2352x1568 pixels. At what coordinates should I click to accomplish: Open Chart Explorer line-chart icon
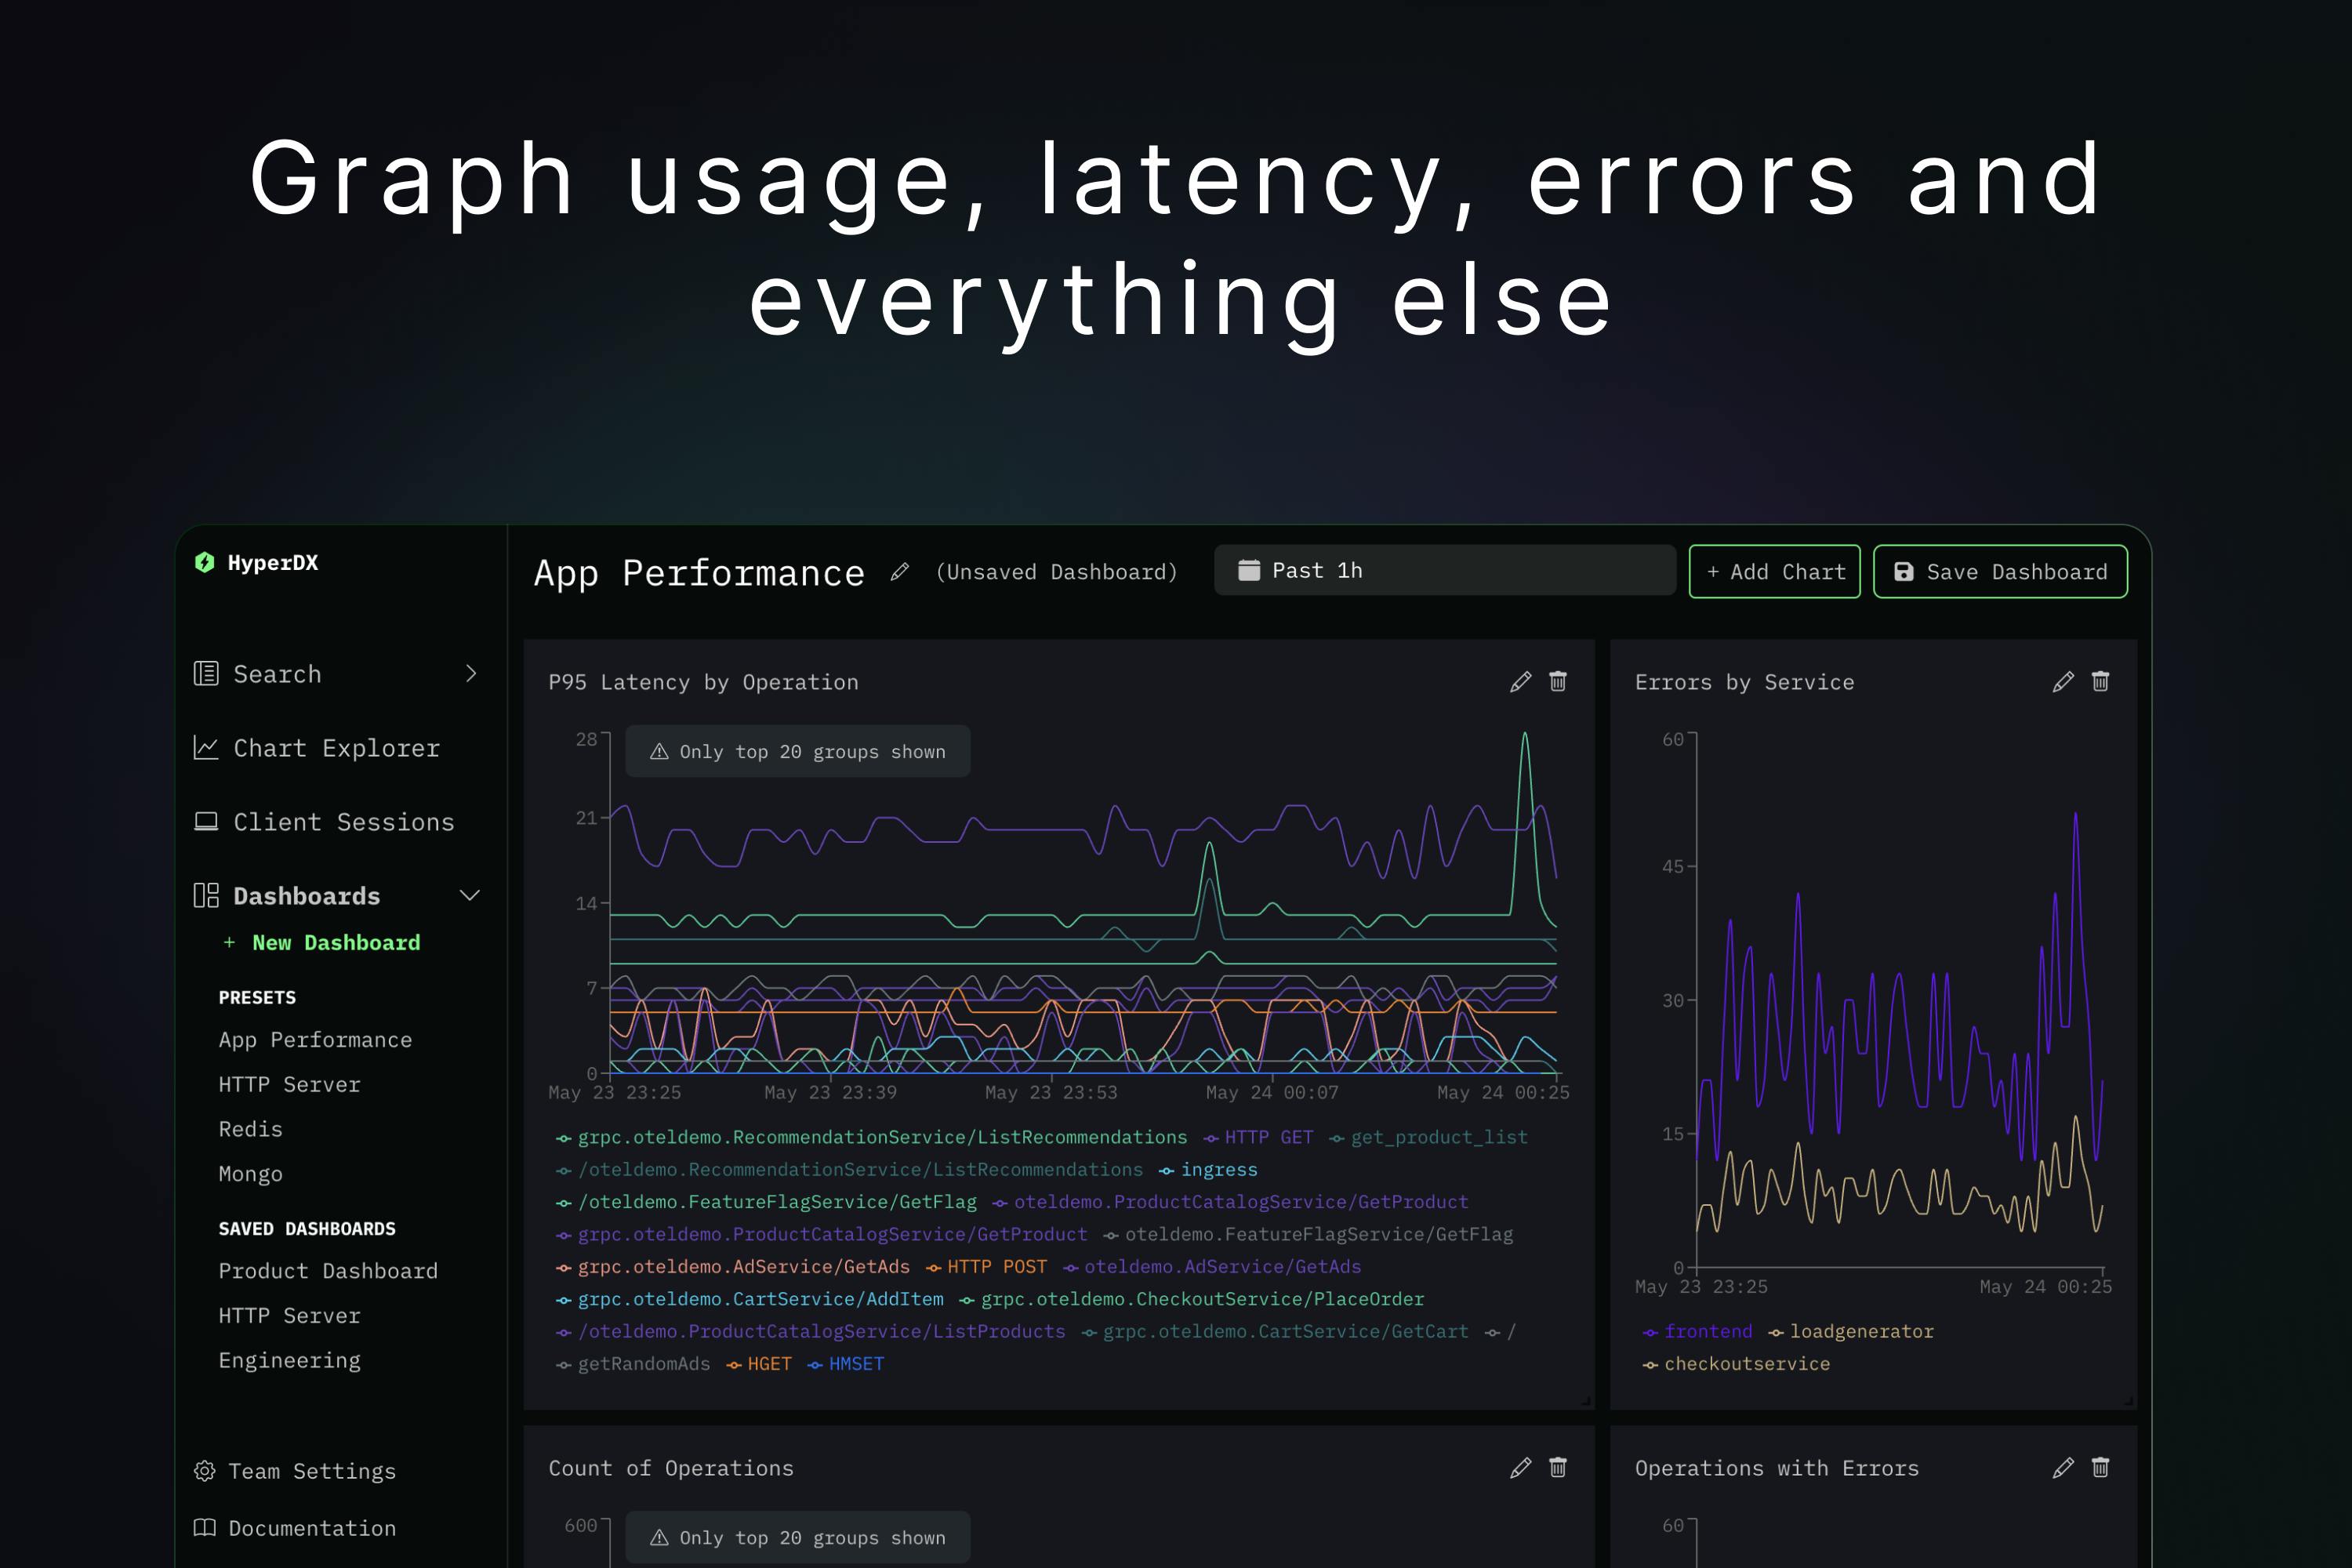click(x=206, y=748)
